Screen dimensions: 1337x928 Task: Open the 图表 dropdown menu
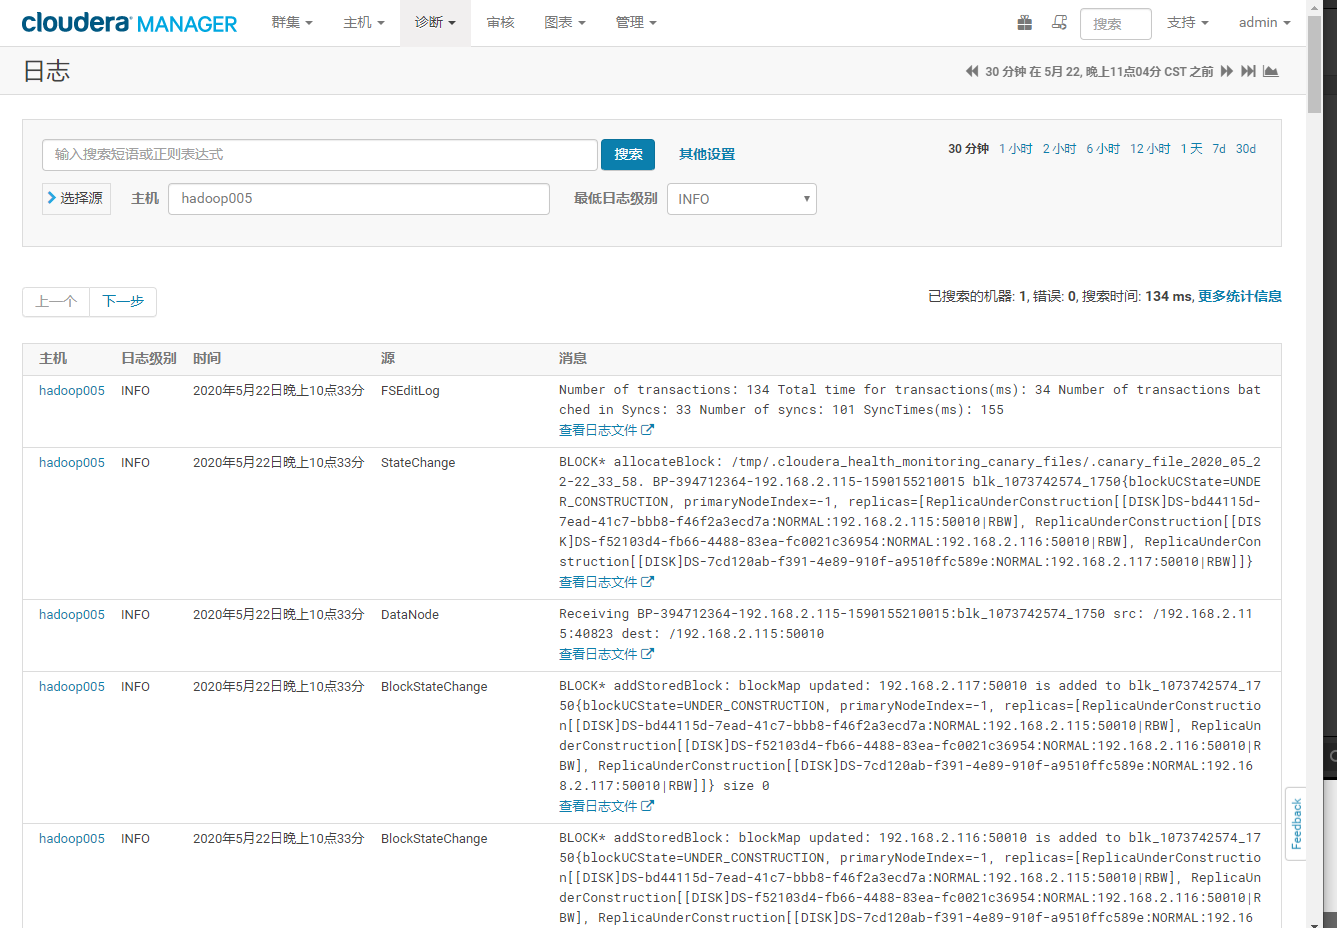click(565, 22)
